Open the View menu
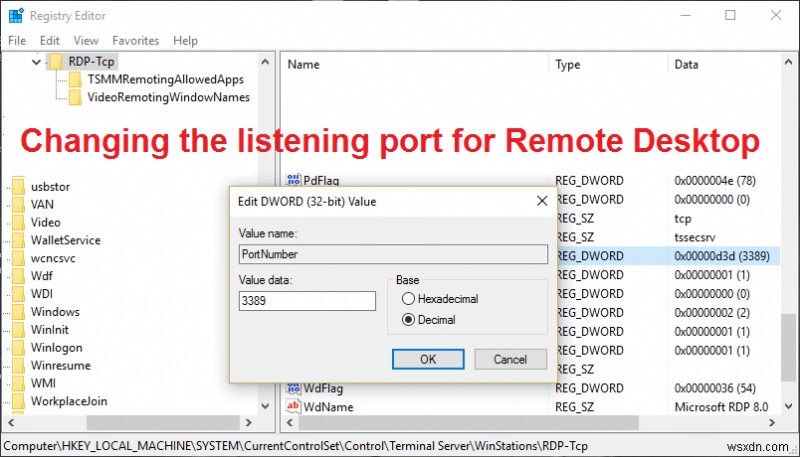The image size is (800, 457). coord(86,41)
